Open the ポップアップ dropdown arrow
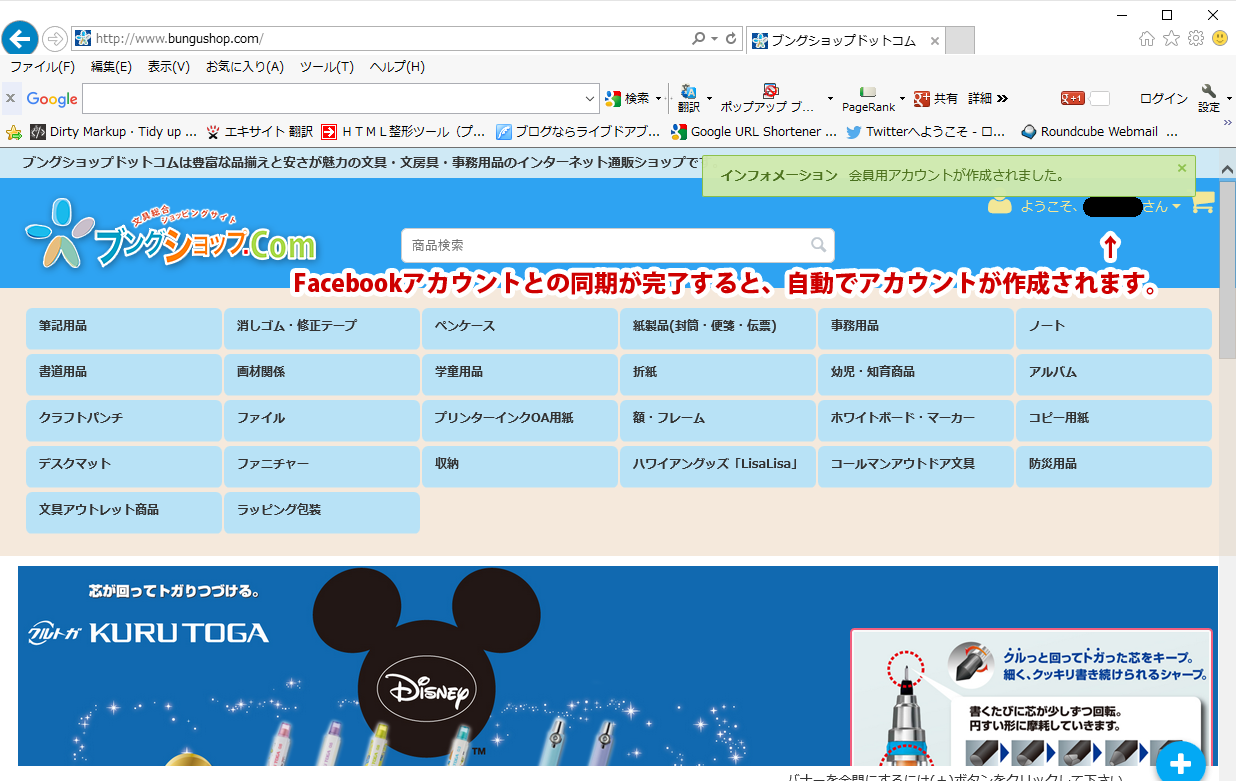This screenshot has height=781, width=1236. [x=830, y=98]
